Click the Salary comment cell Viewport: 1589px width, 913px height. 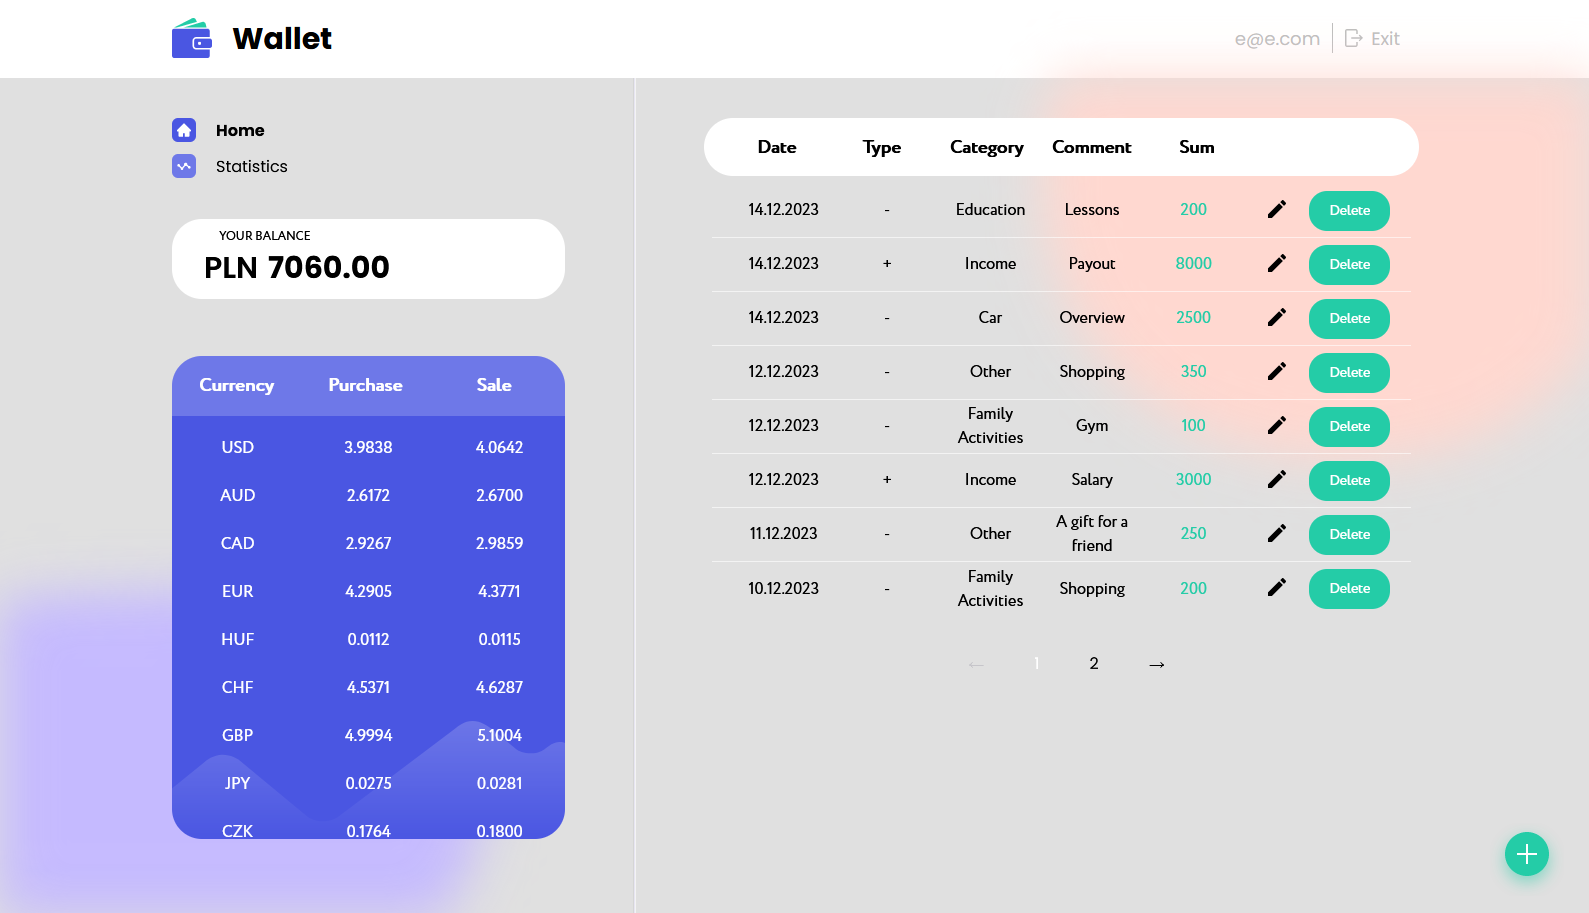(1092, 480)
